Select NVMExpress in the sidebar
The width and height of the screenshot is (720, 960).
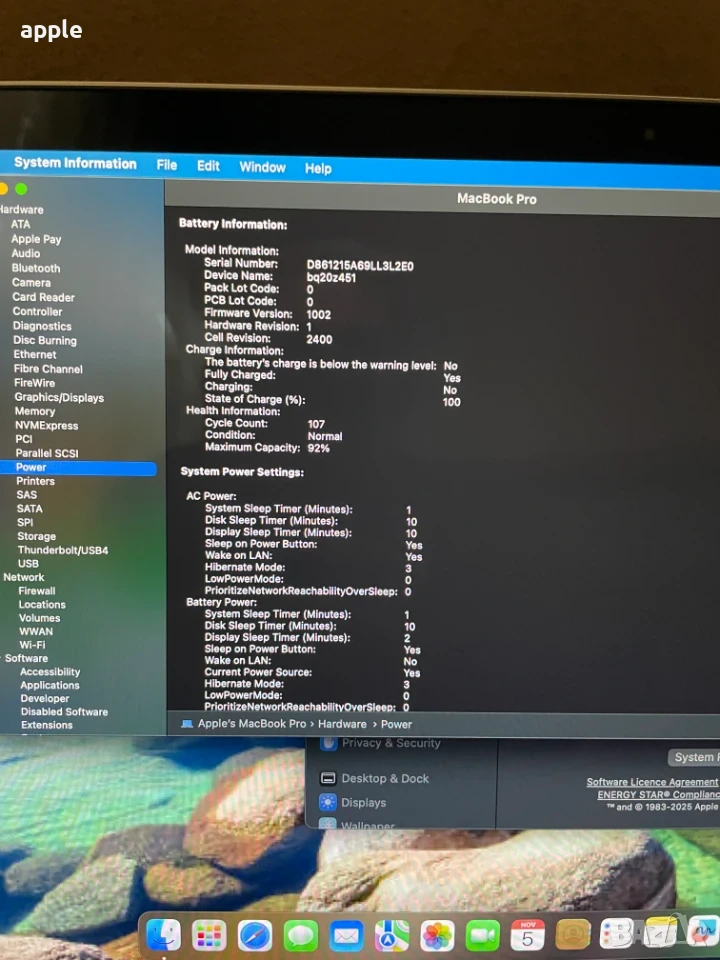[47, 426]
